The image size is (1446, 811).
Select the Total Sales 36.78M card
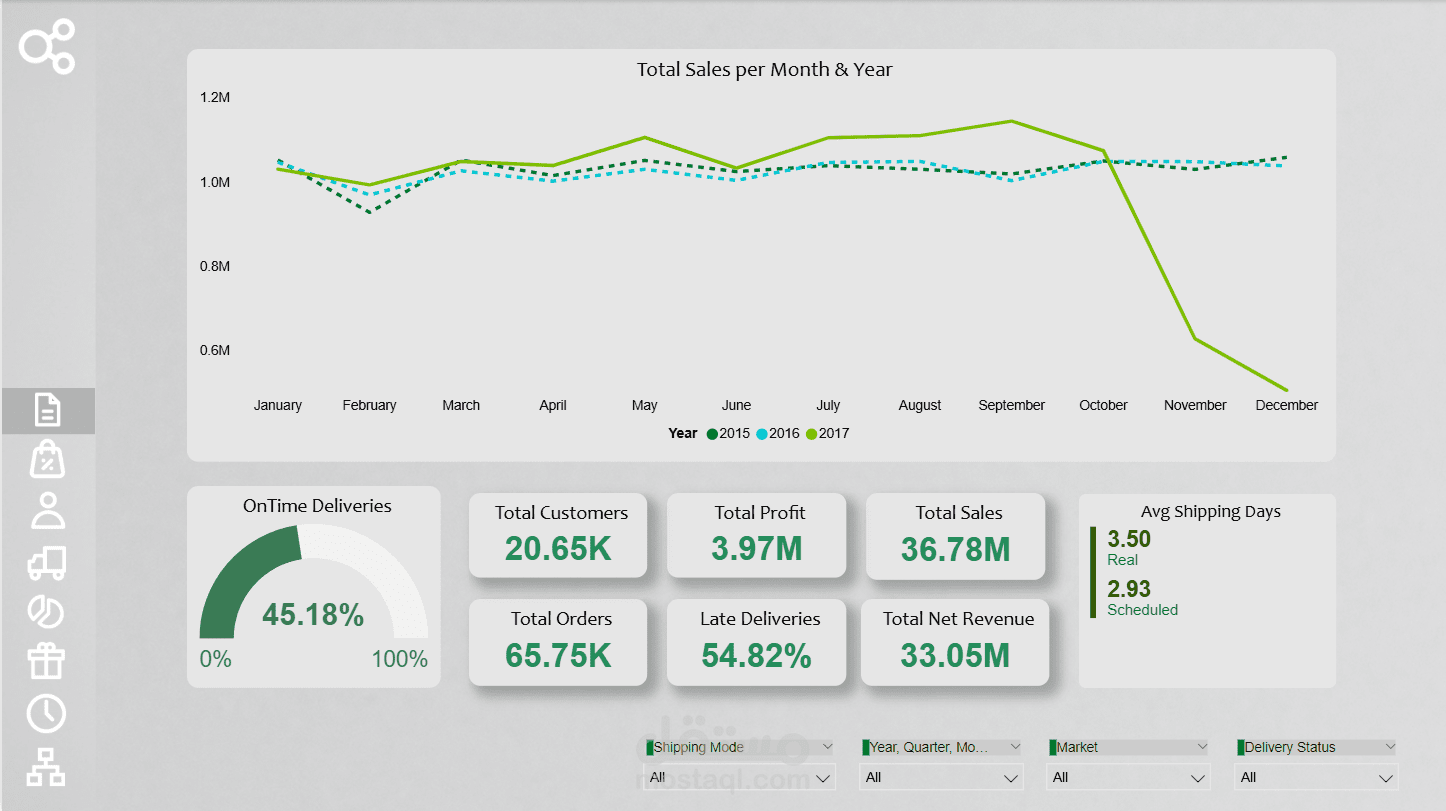[955, 536]
